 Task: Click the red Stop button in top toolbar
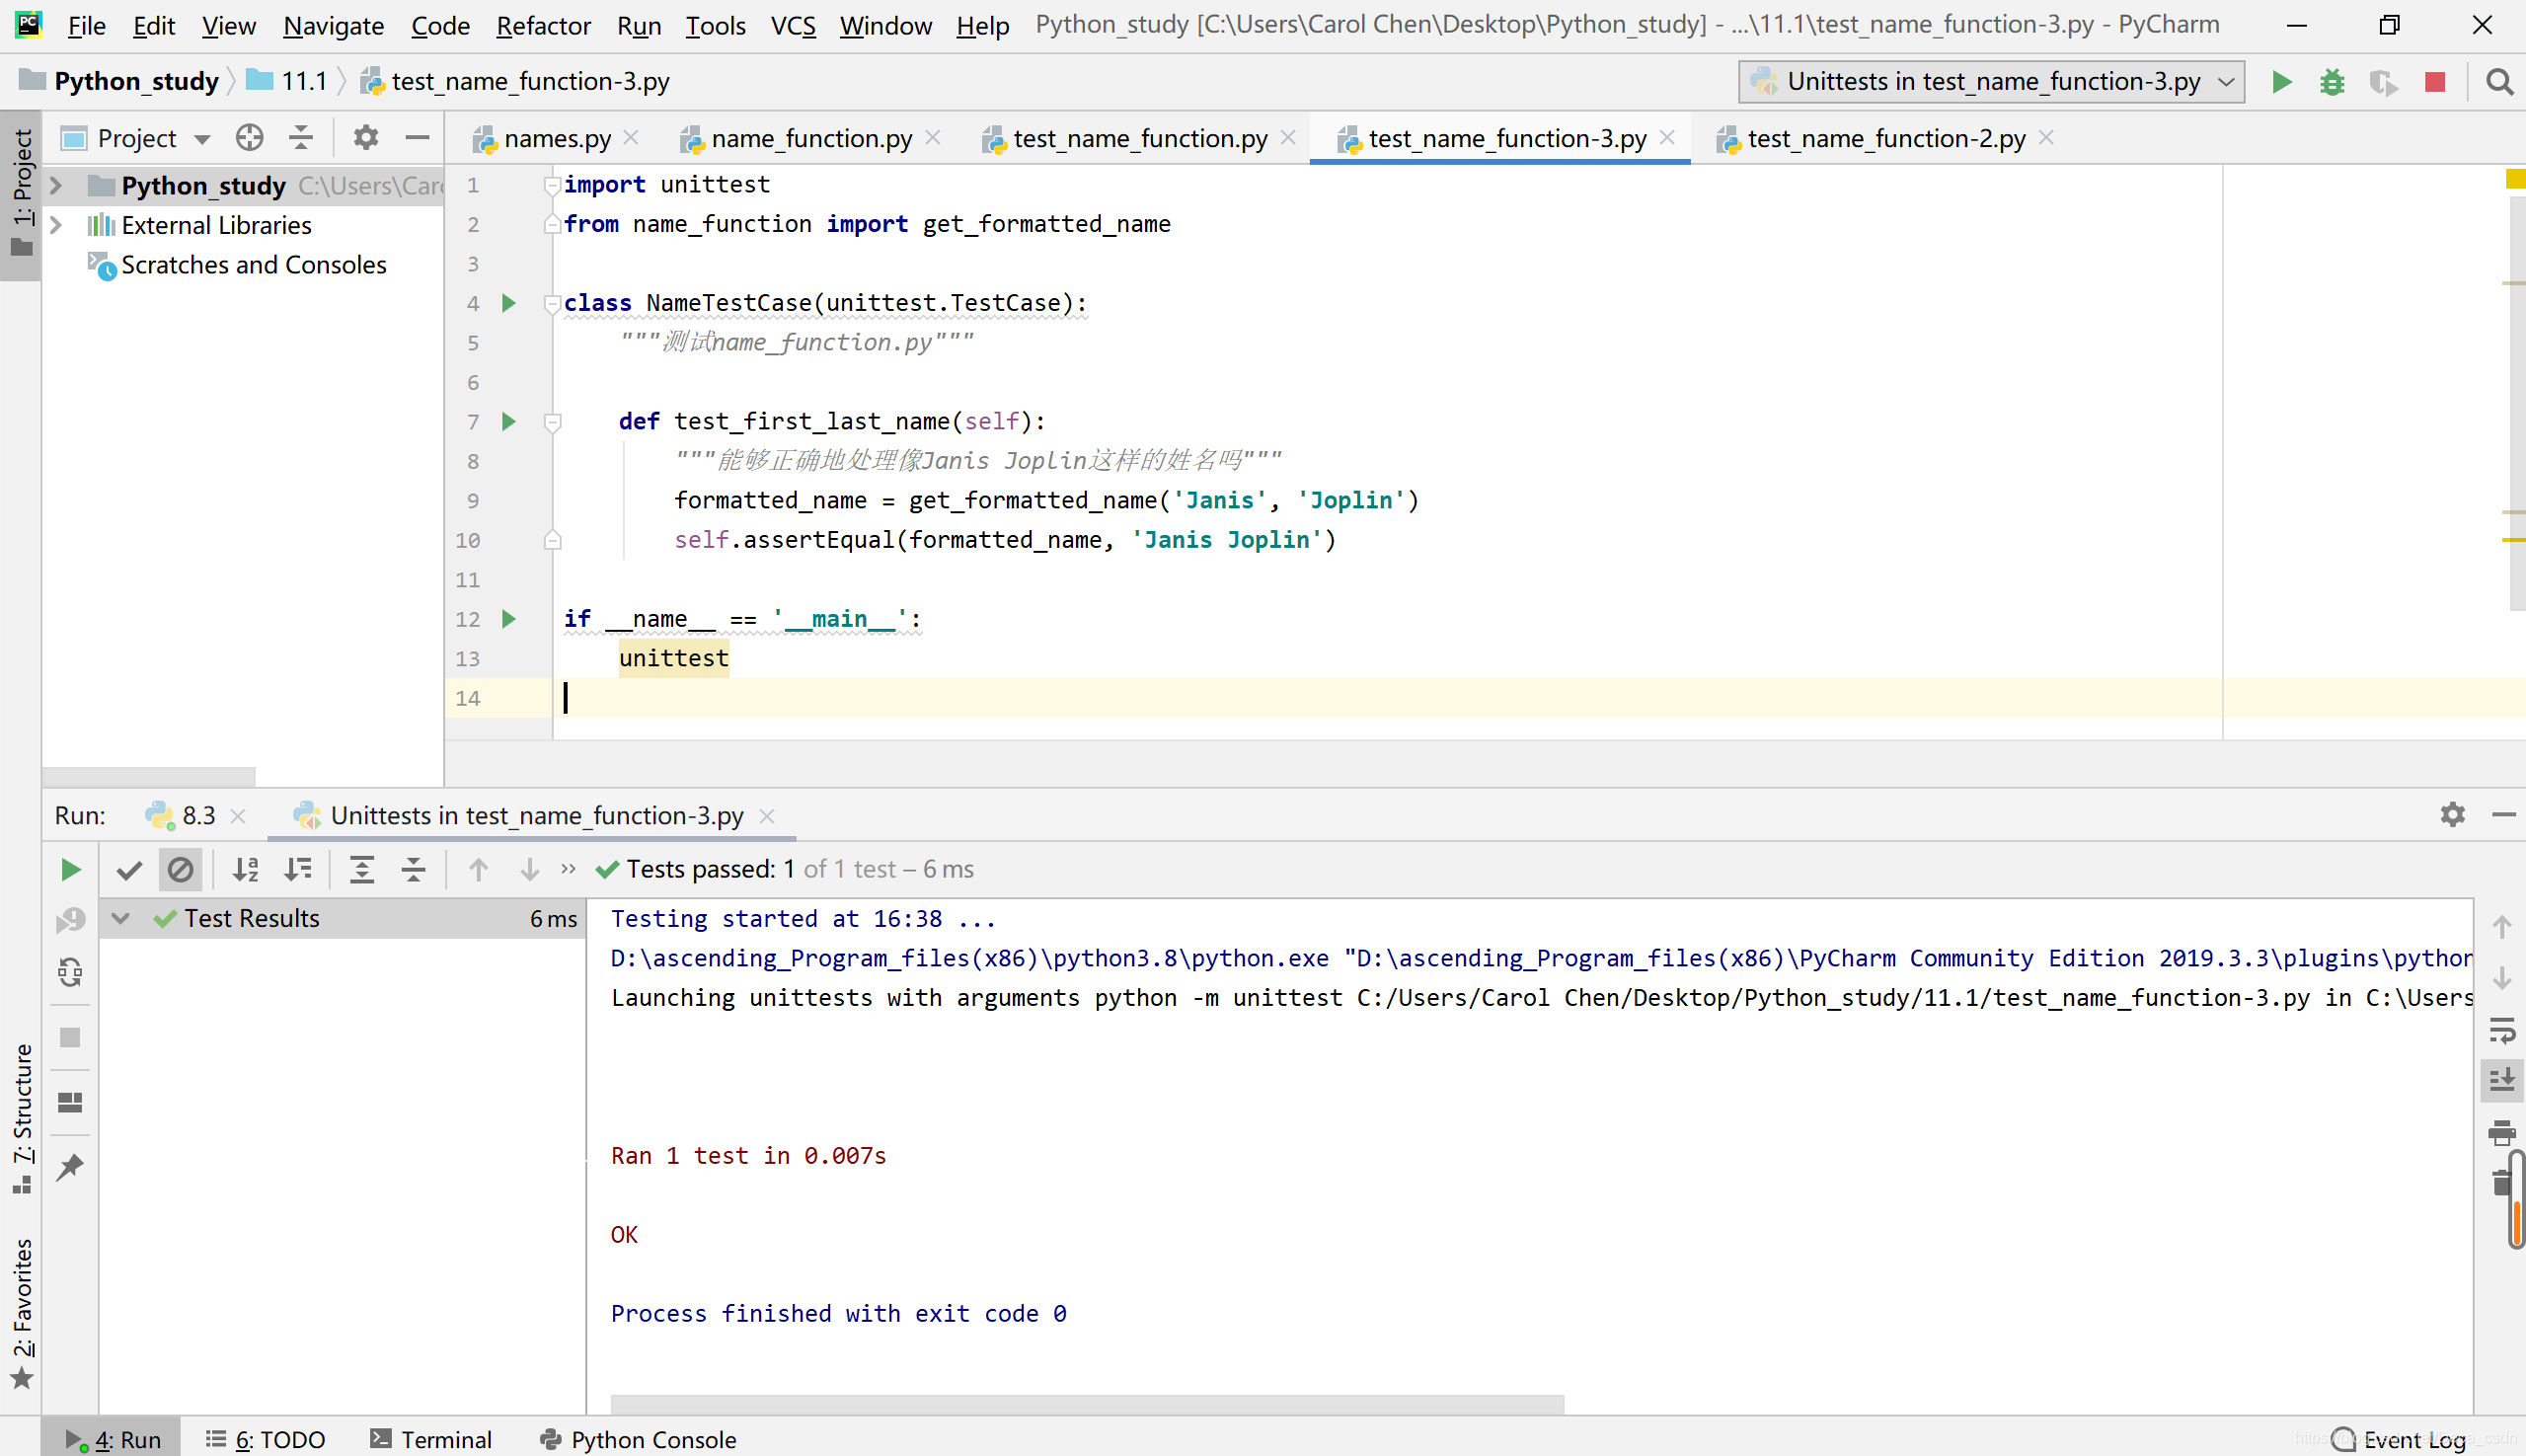click(x=2435, y=82)
